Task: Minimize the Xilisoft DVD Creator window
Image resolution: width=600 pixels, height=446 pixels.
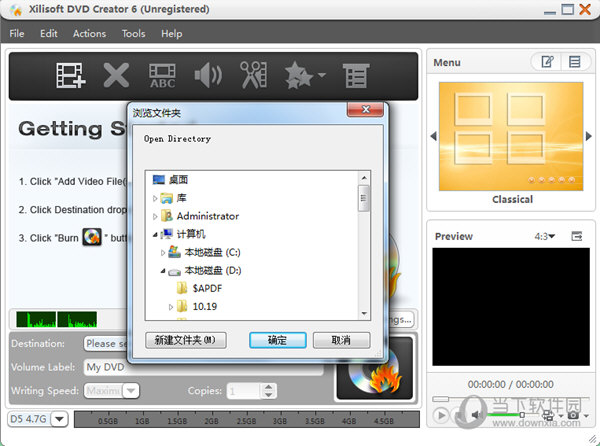Action: pyautogui.click(x=550, y=11)
